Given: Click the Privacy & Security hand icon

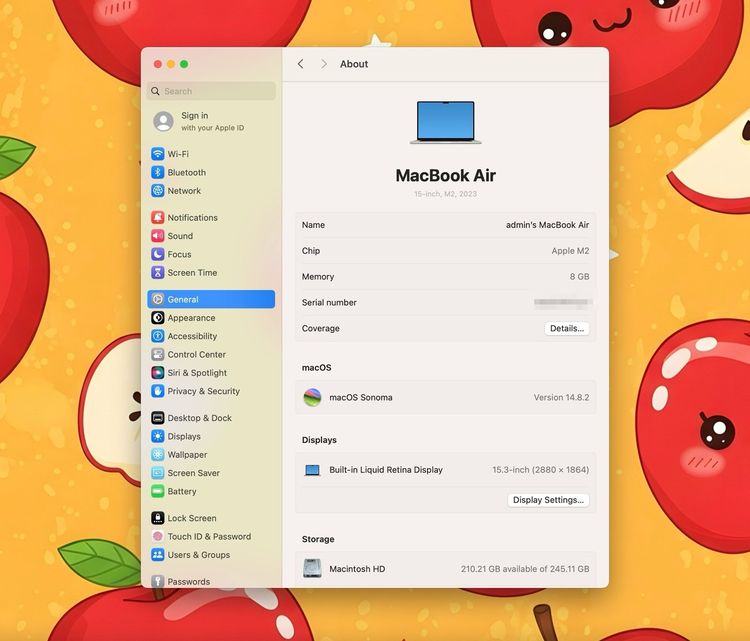Looking at the screenshot, I should point(157,391).
